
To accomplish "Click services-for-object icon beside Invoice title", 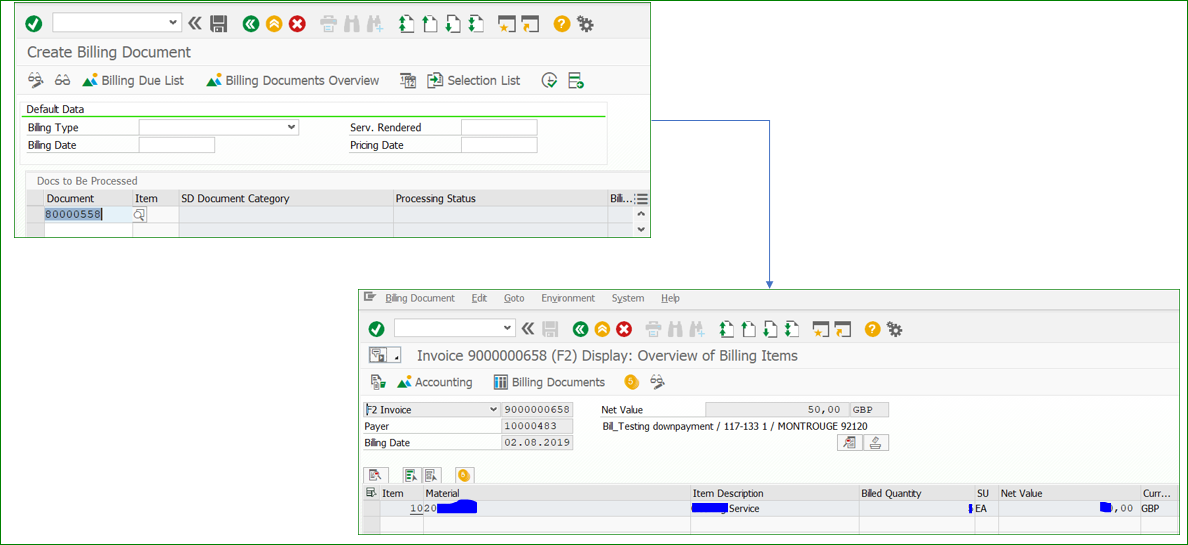I will pos(384,356).
